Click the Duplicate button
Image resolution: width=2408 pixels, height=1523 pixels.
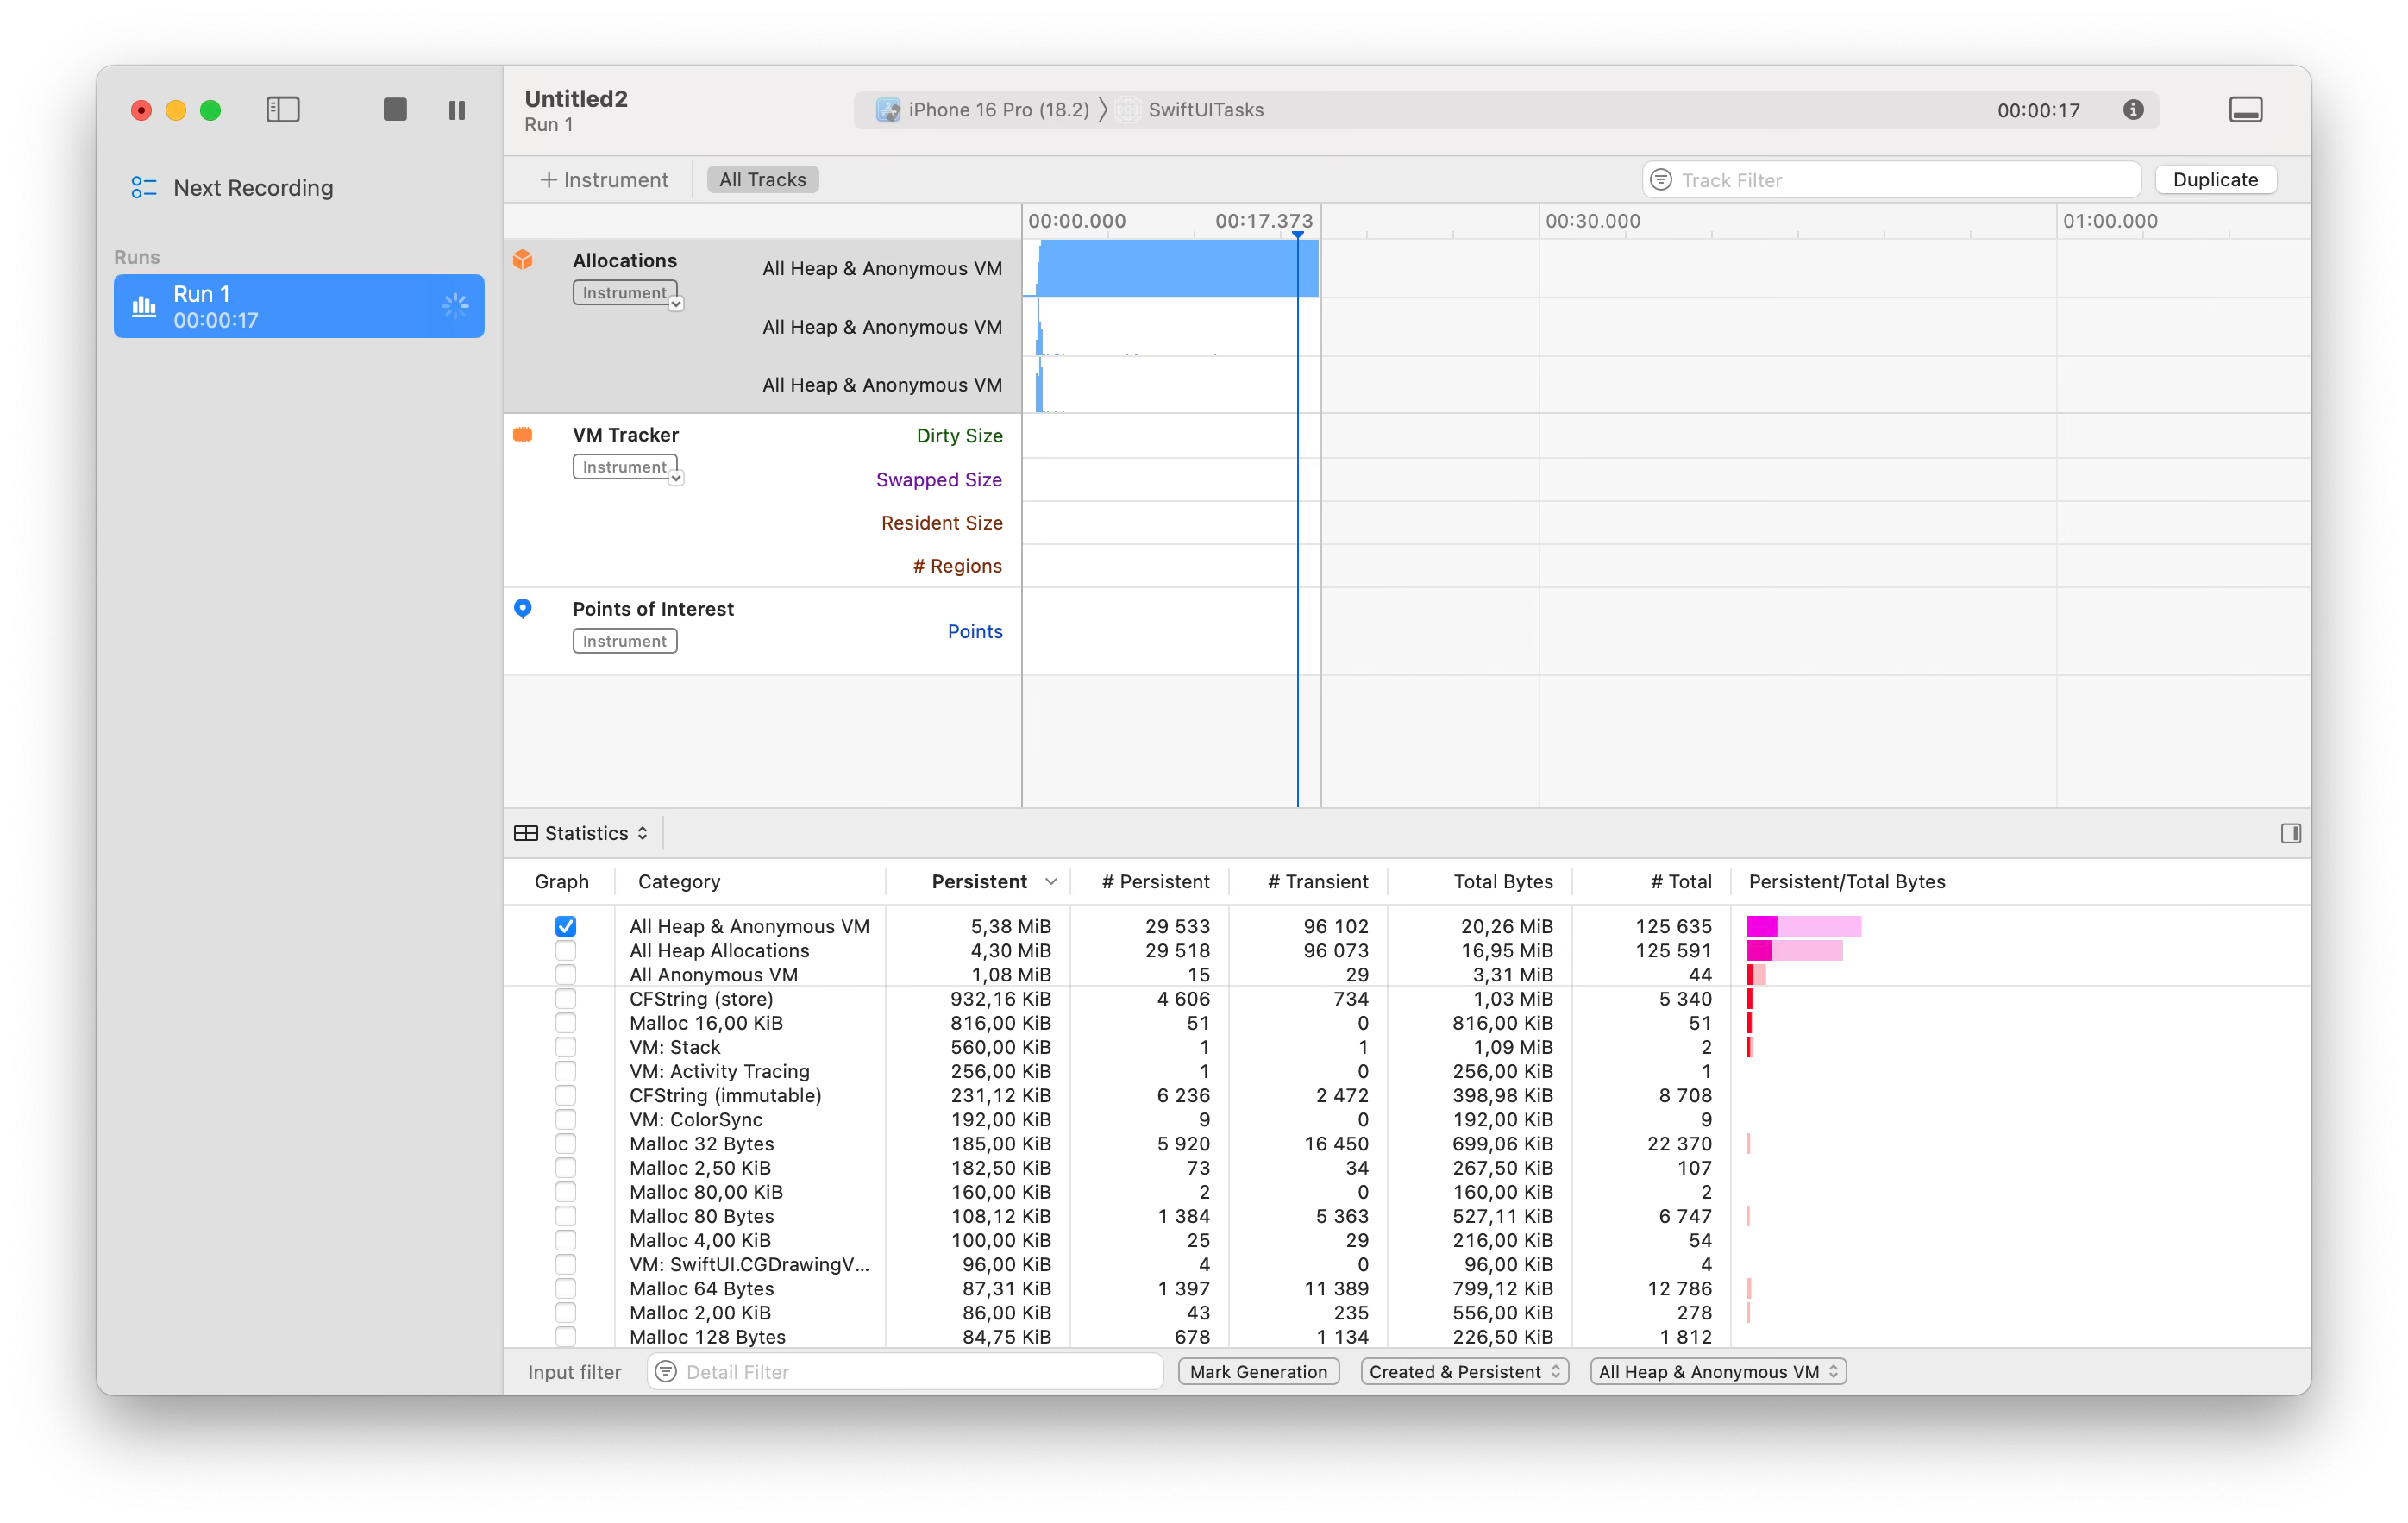coord(2215,180)
